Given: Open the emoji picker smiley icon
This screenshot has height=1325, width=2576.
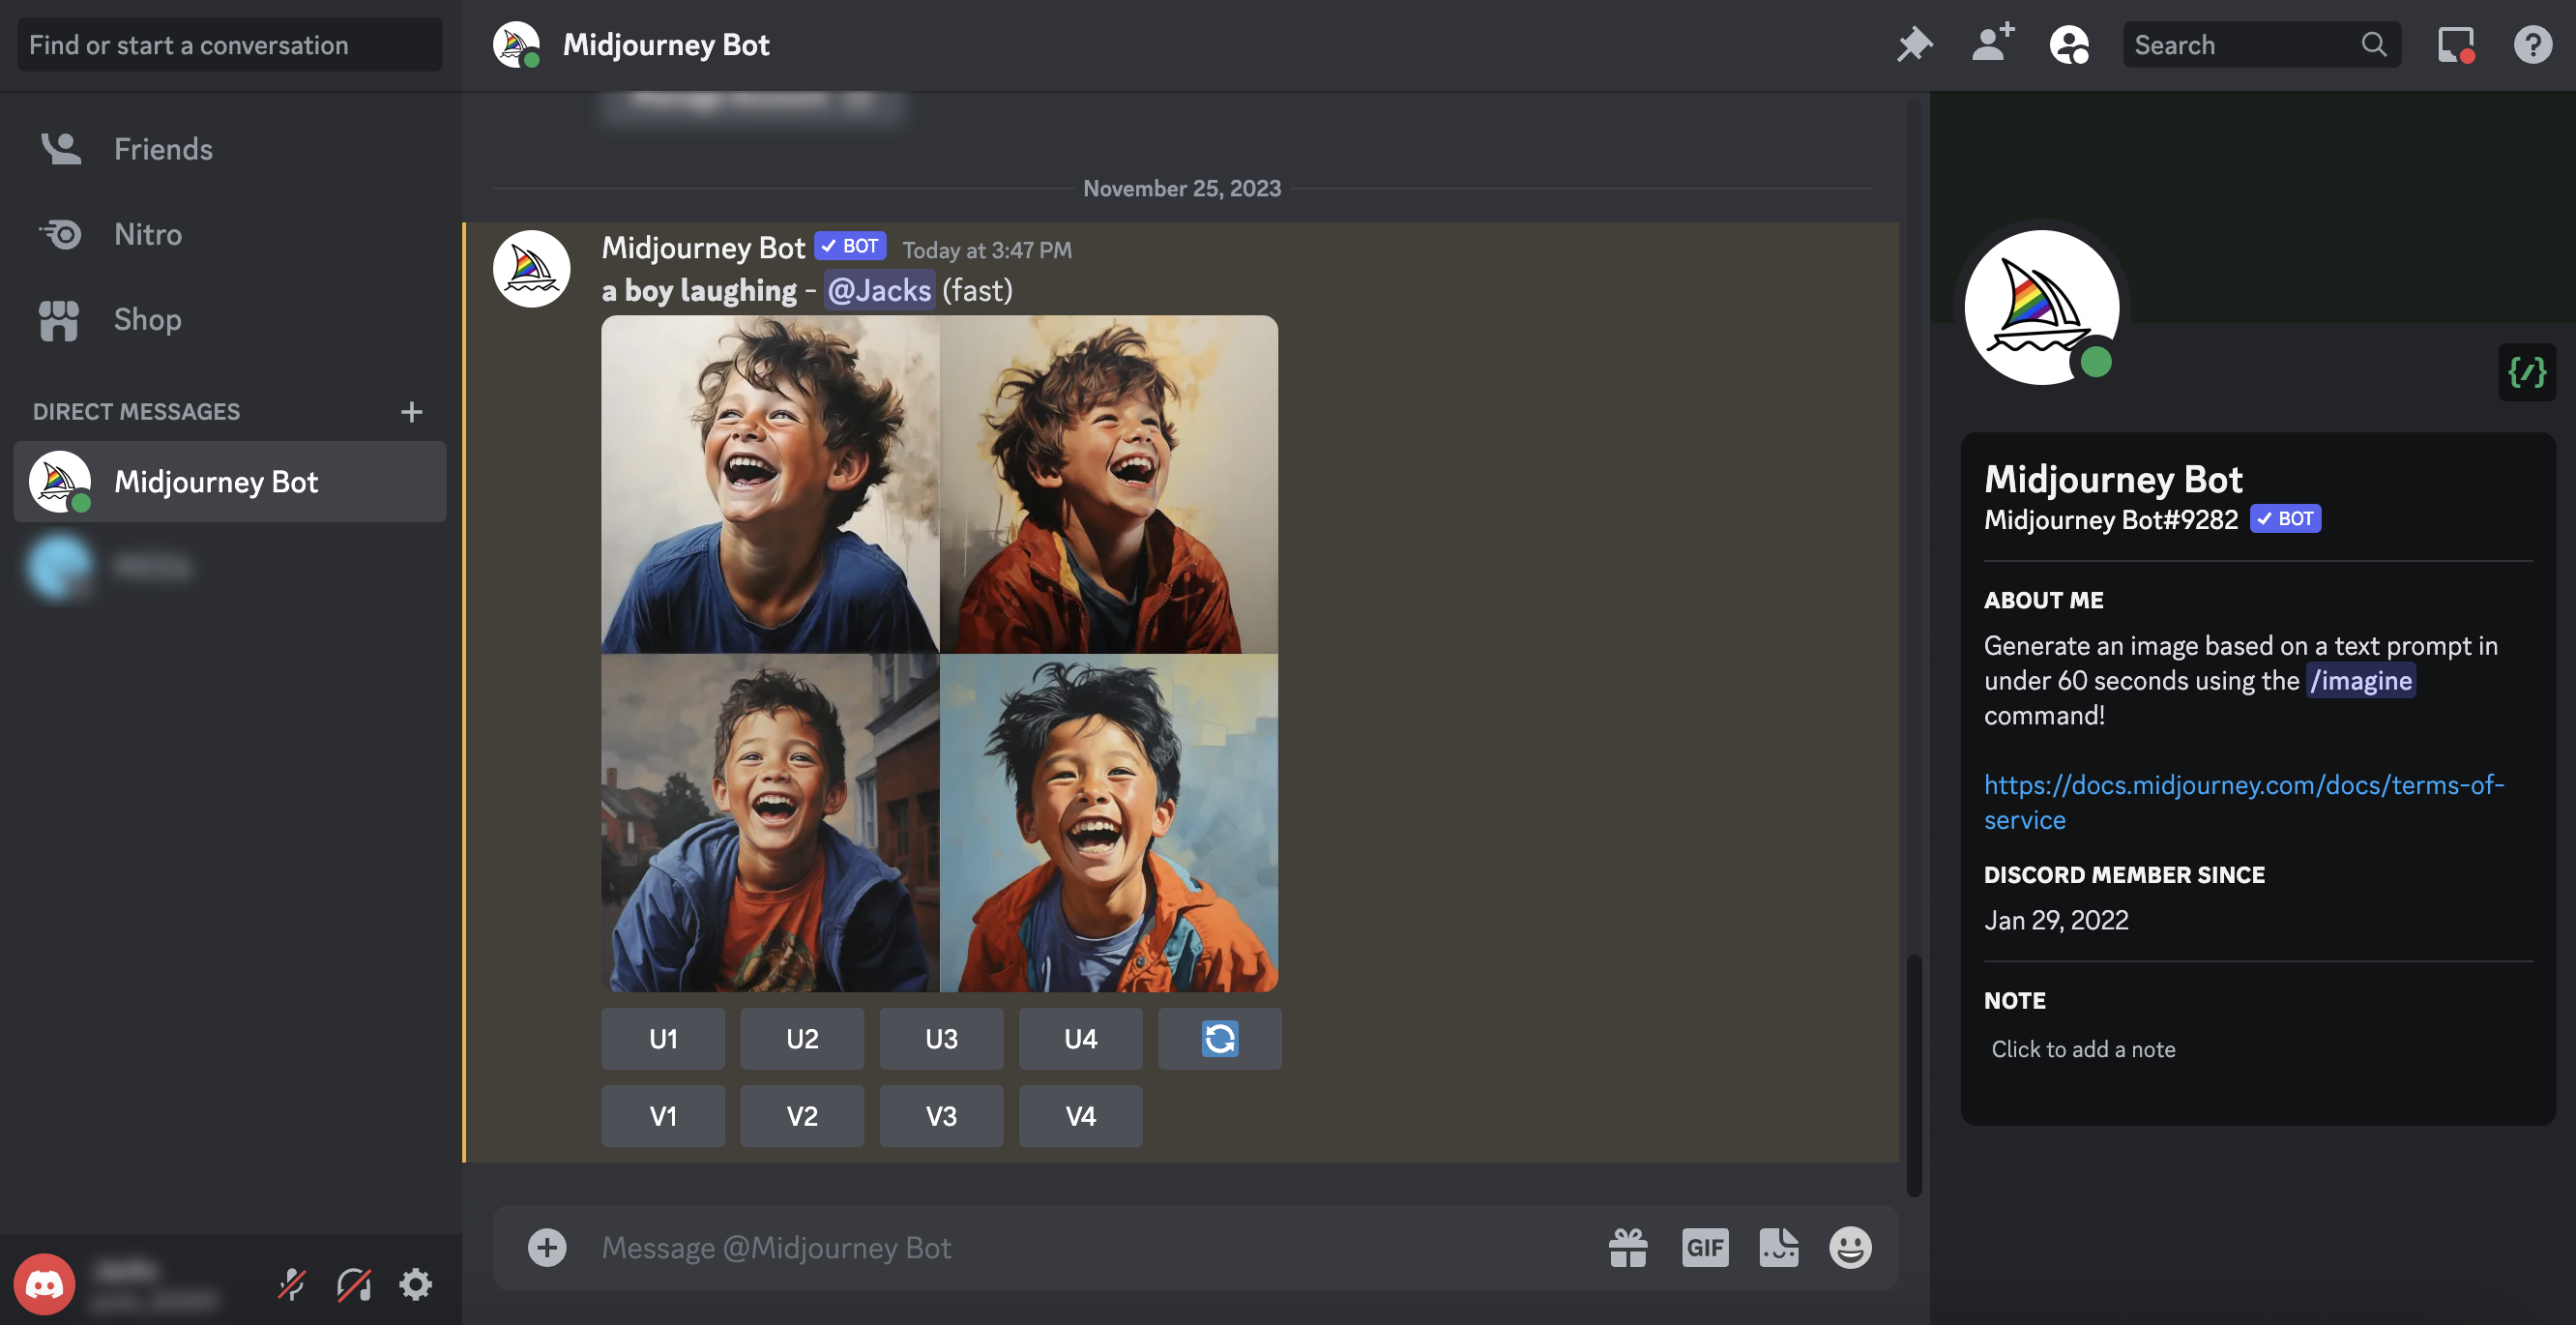Looking at the screenshot, I should 1850,1248.
